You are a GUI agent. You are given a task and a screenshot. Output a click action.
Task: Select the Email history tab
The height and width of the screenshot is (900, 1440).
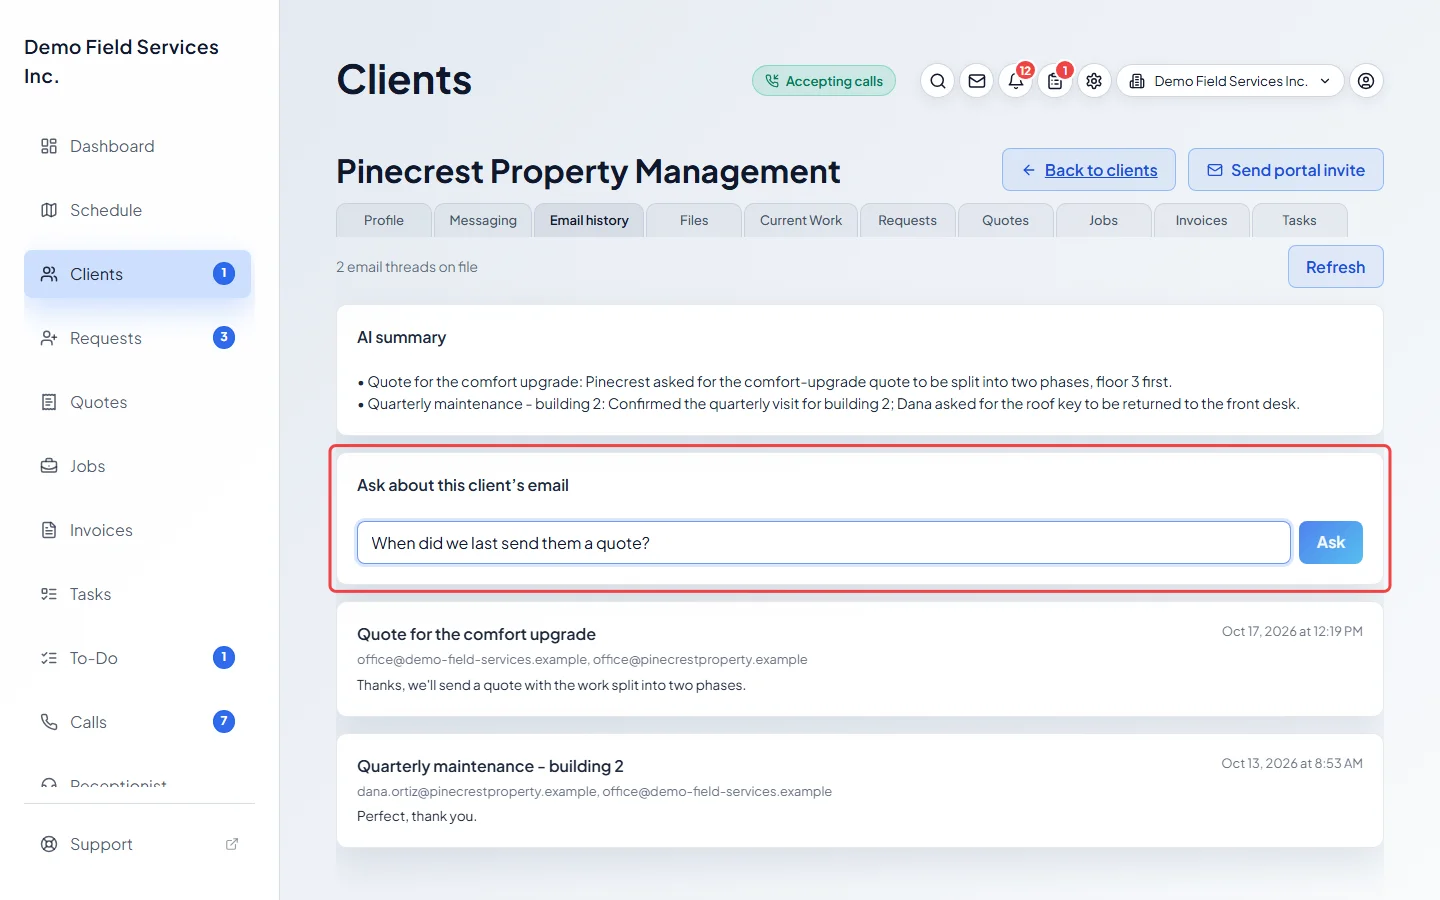589,220
